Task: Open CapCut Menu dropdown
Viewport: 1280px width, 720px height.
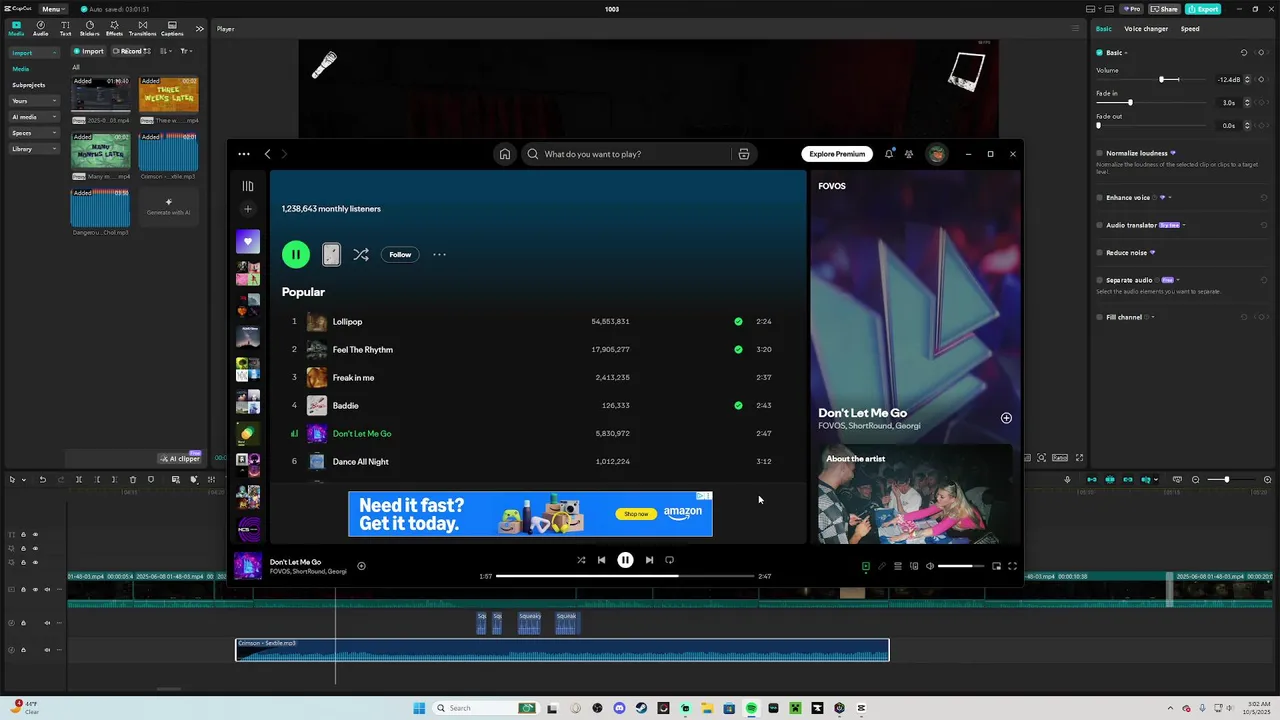Action: [52, 9]
